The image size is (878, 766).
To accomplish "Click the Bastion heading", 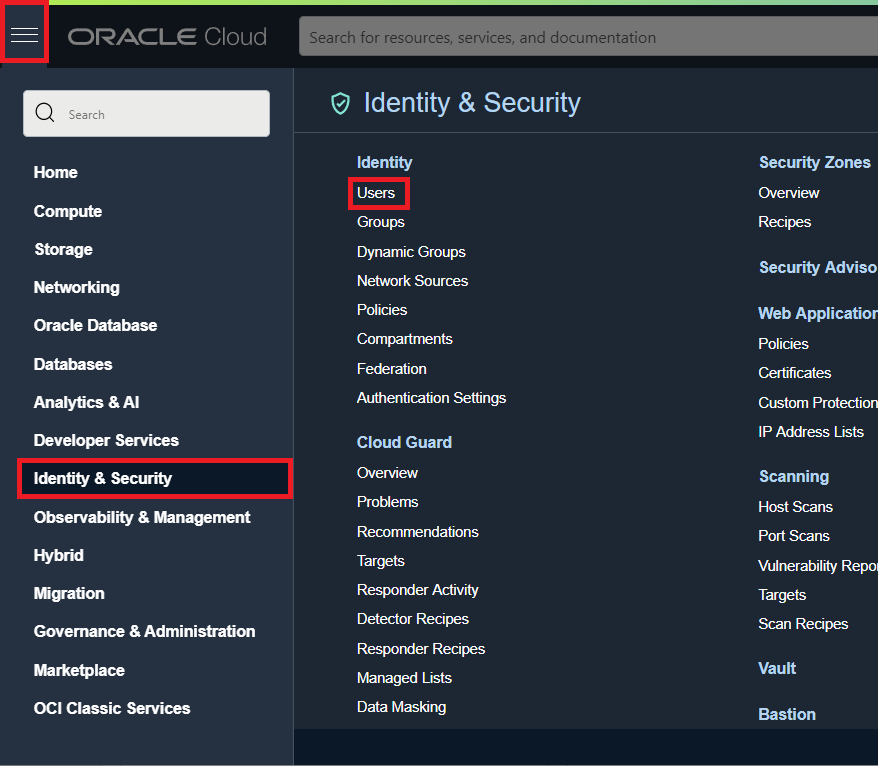I will coord(787,714).
